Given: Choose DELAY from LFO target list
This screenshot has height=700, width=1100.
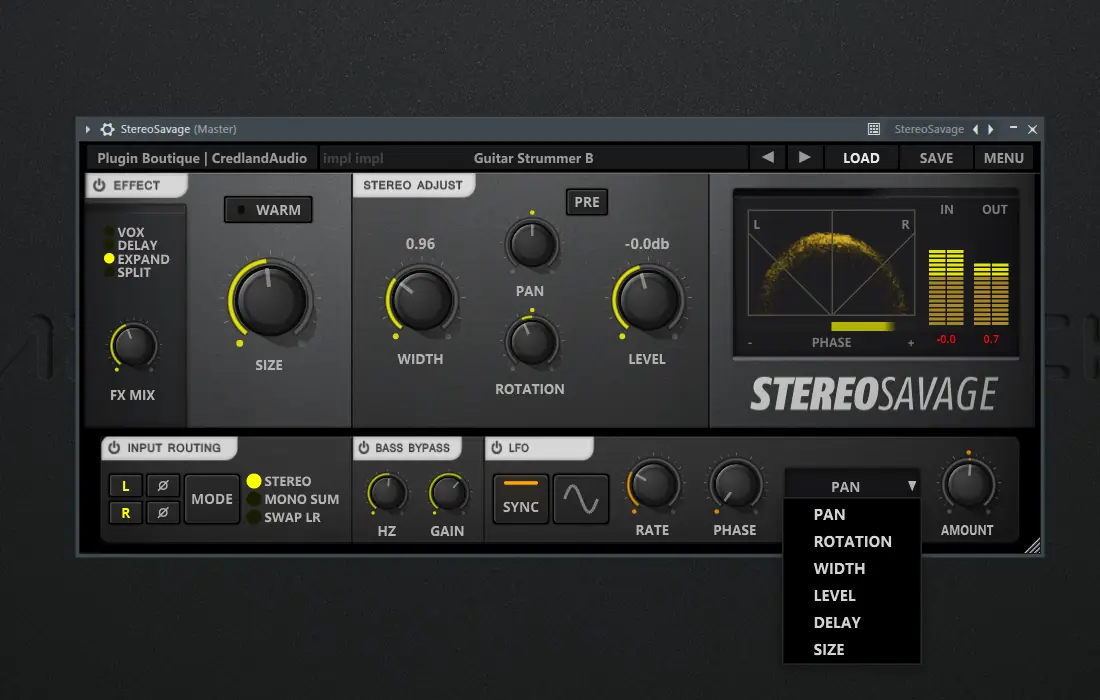Looking at the screenshot, I should [852, 623].
